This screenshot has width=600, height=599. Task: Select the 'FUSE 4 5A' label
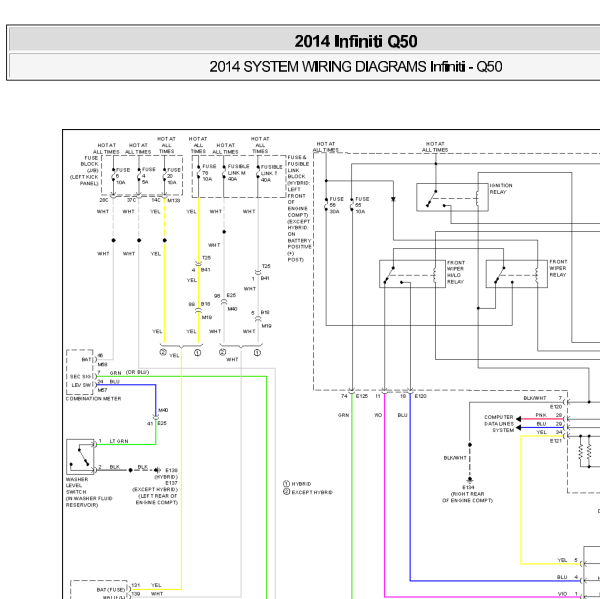pyautogui.click(x=148, y=175)
